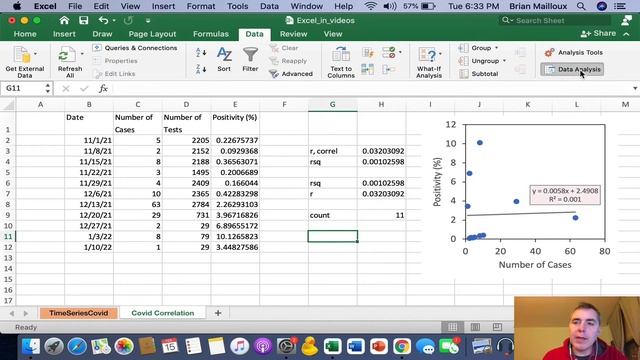Click Clear filter button

tap(284, 48)
